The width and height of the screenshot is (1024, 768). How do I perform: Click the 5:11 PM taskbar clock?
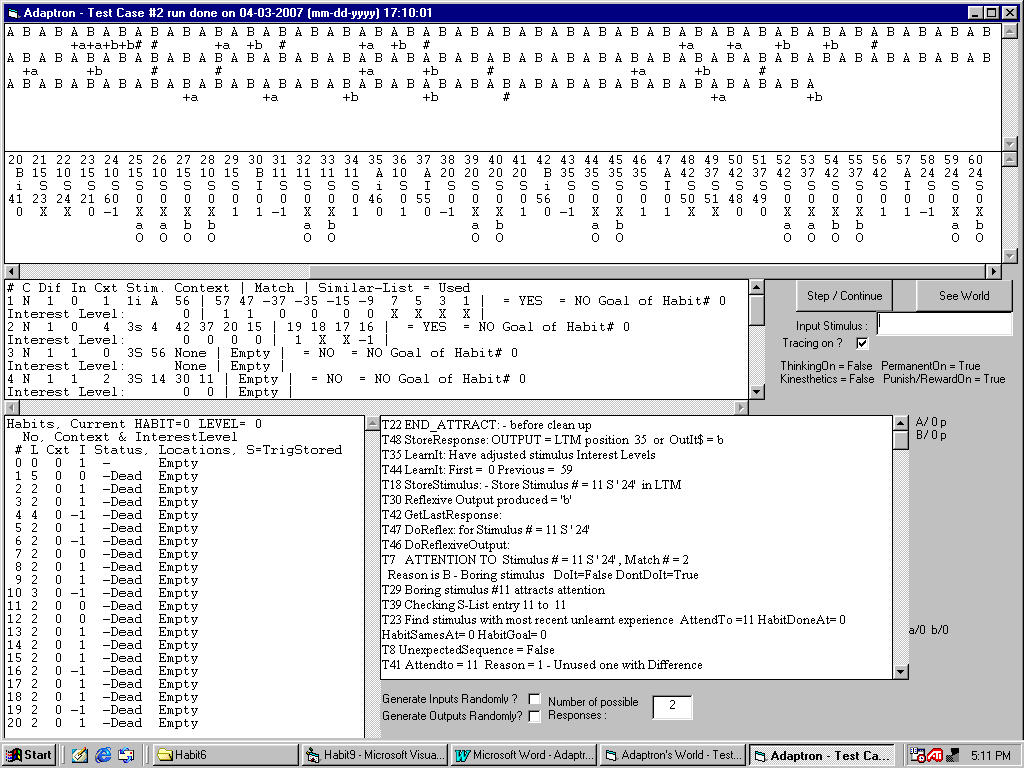991,756
